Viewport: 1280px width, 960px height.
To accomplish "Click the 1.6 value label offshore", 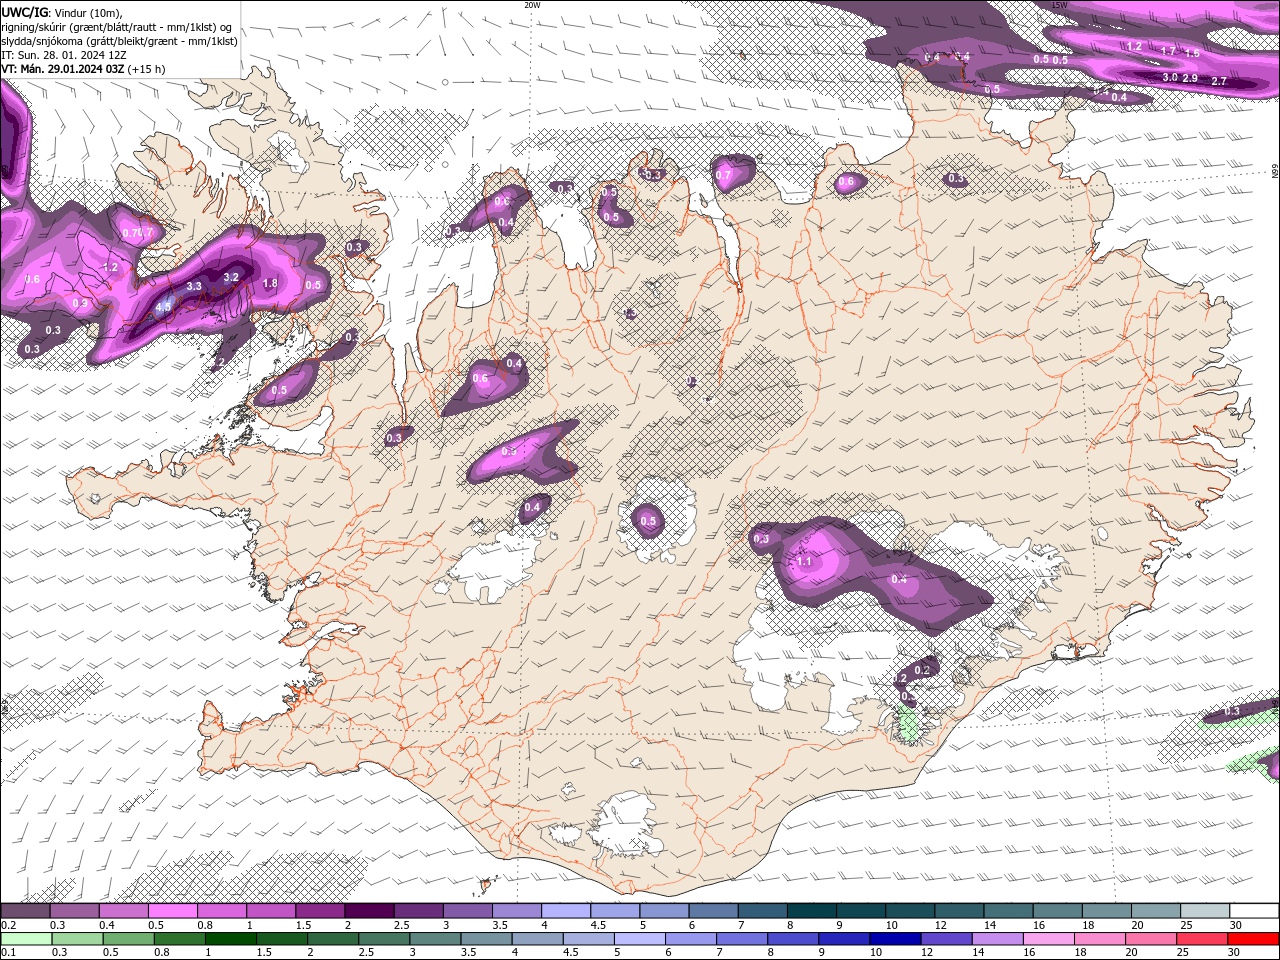I will (1191, 53).
